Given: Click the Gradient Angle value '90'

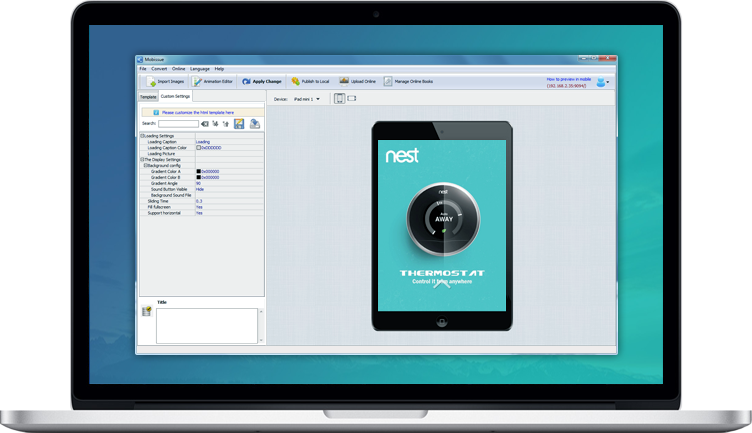Looking at the screenshot, I should click(x=199, y=183).
